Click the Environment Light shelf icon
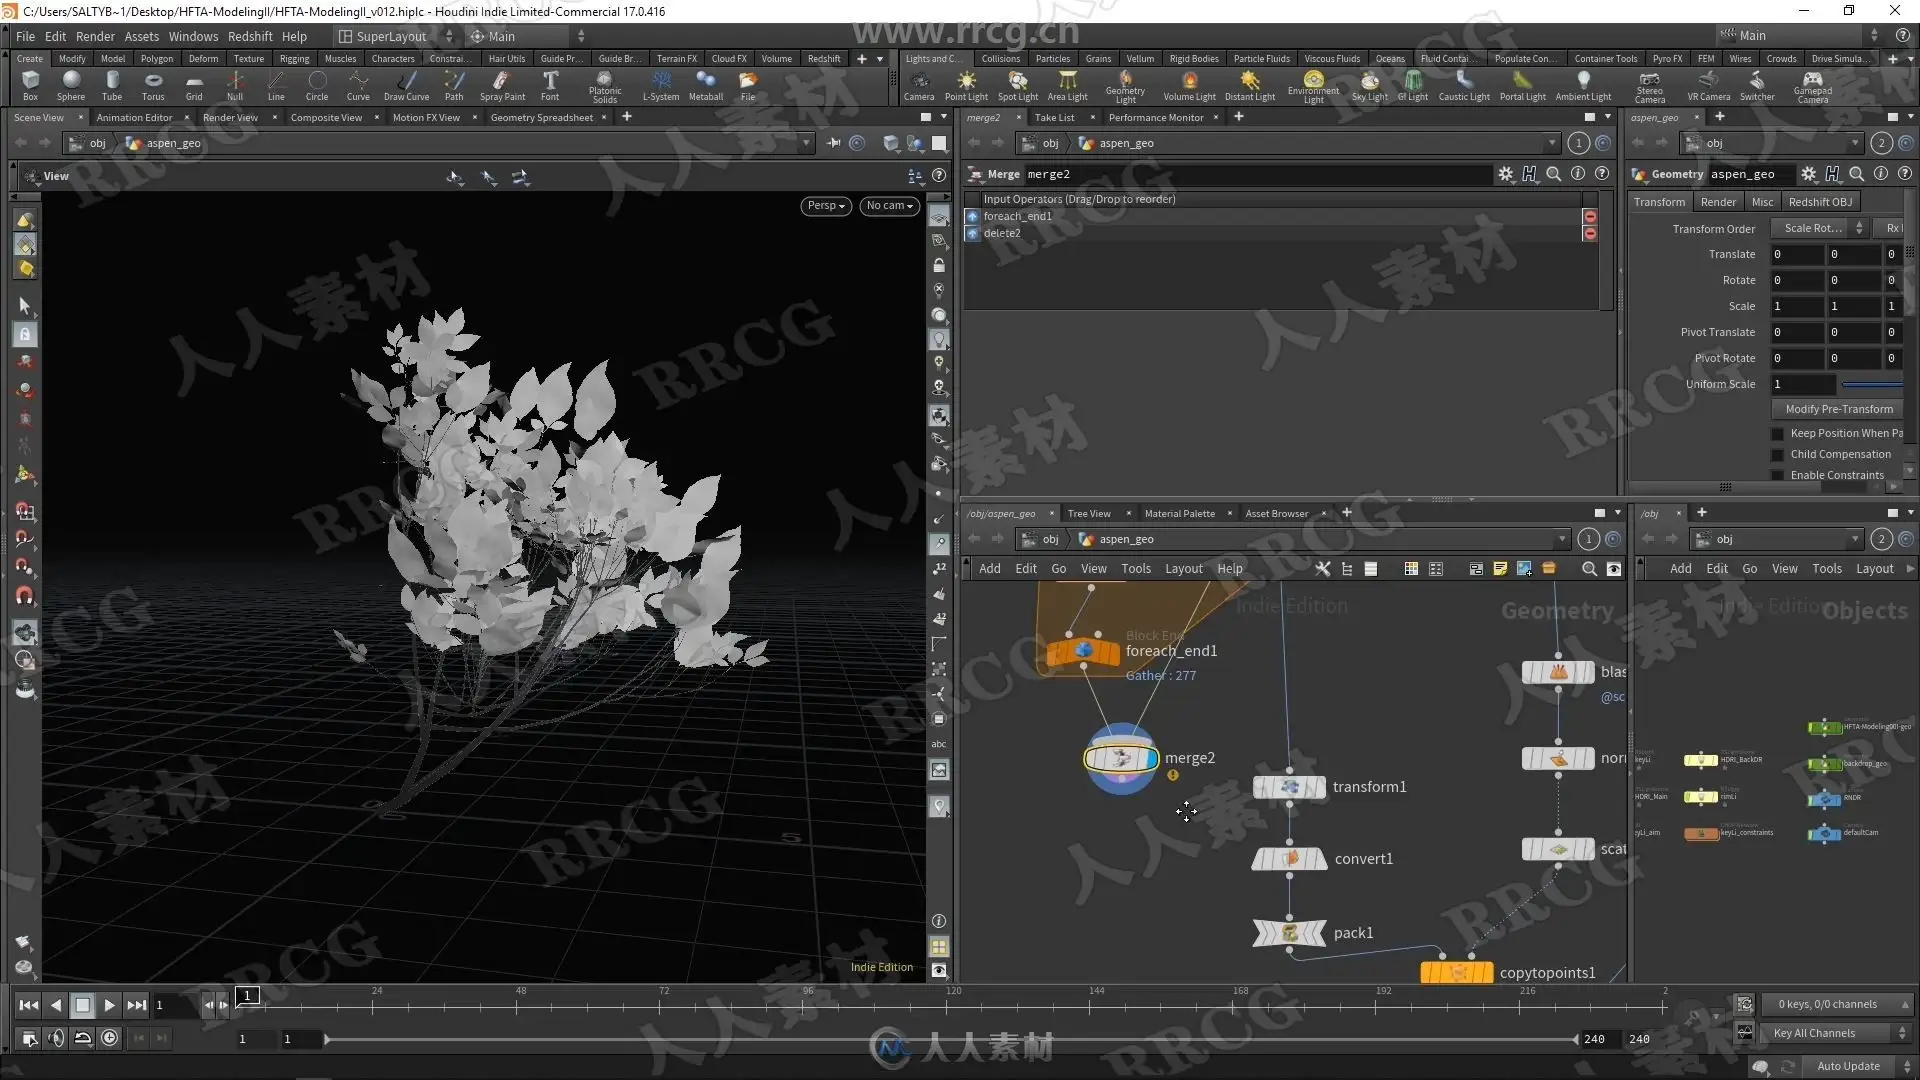This screenshot has height=1080, width=1920. point(1313,85)
